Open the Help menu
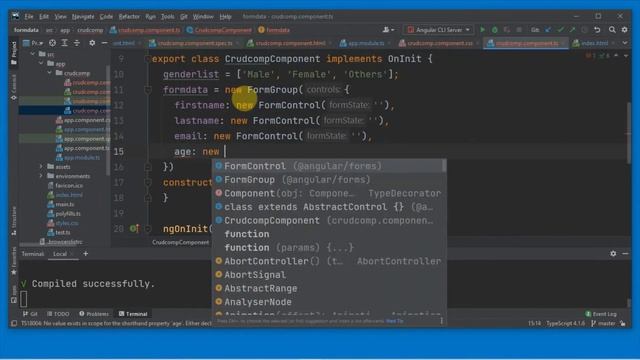The height and width of the screenshot is (360, 640). pyautogui.click(x=225, y=17)
